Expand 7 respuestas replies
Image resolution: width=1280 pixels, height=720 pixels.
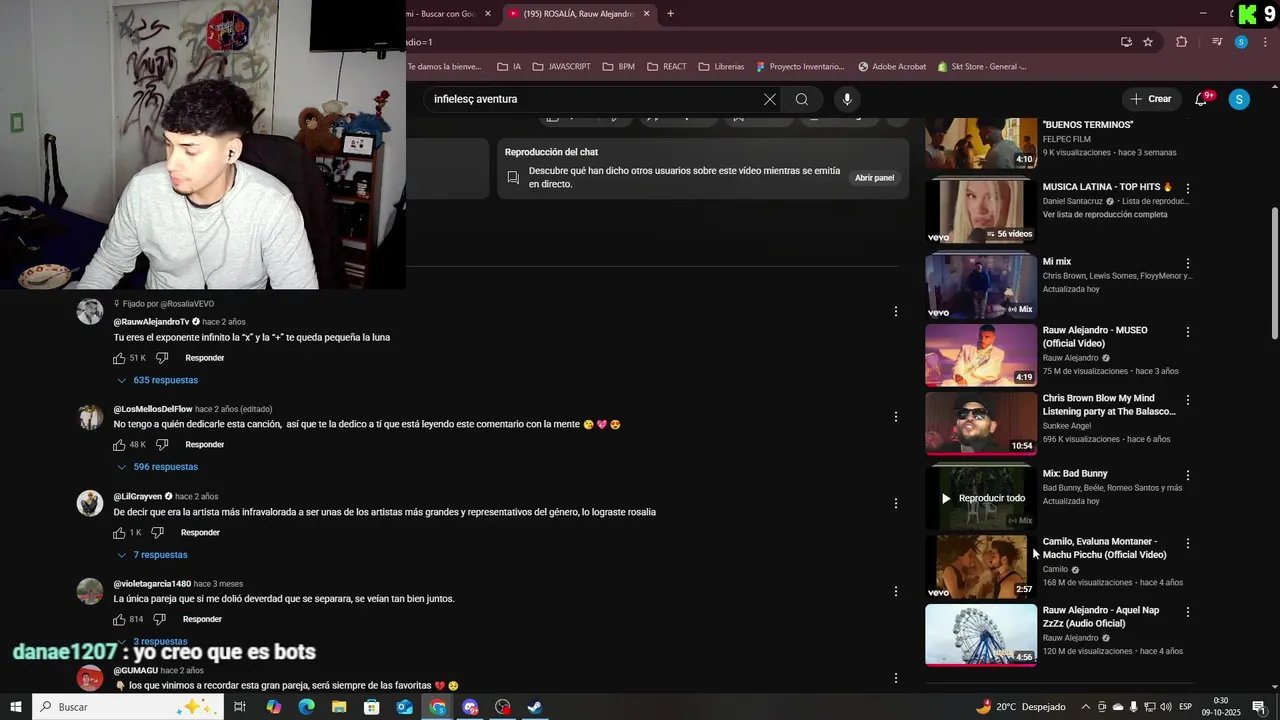tap(152, 555)
